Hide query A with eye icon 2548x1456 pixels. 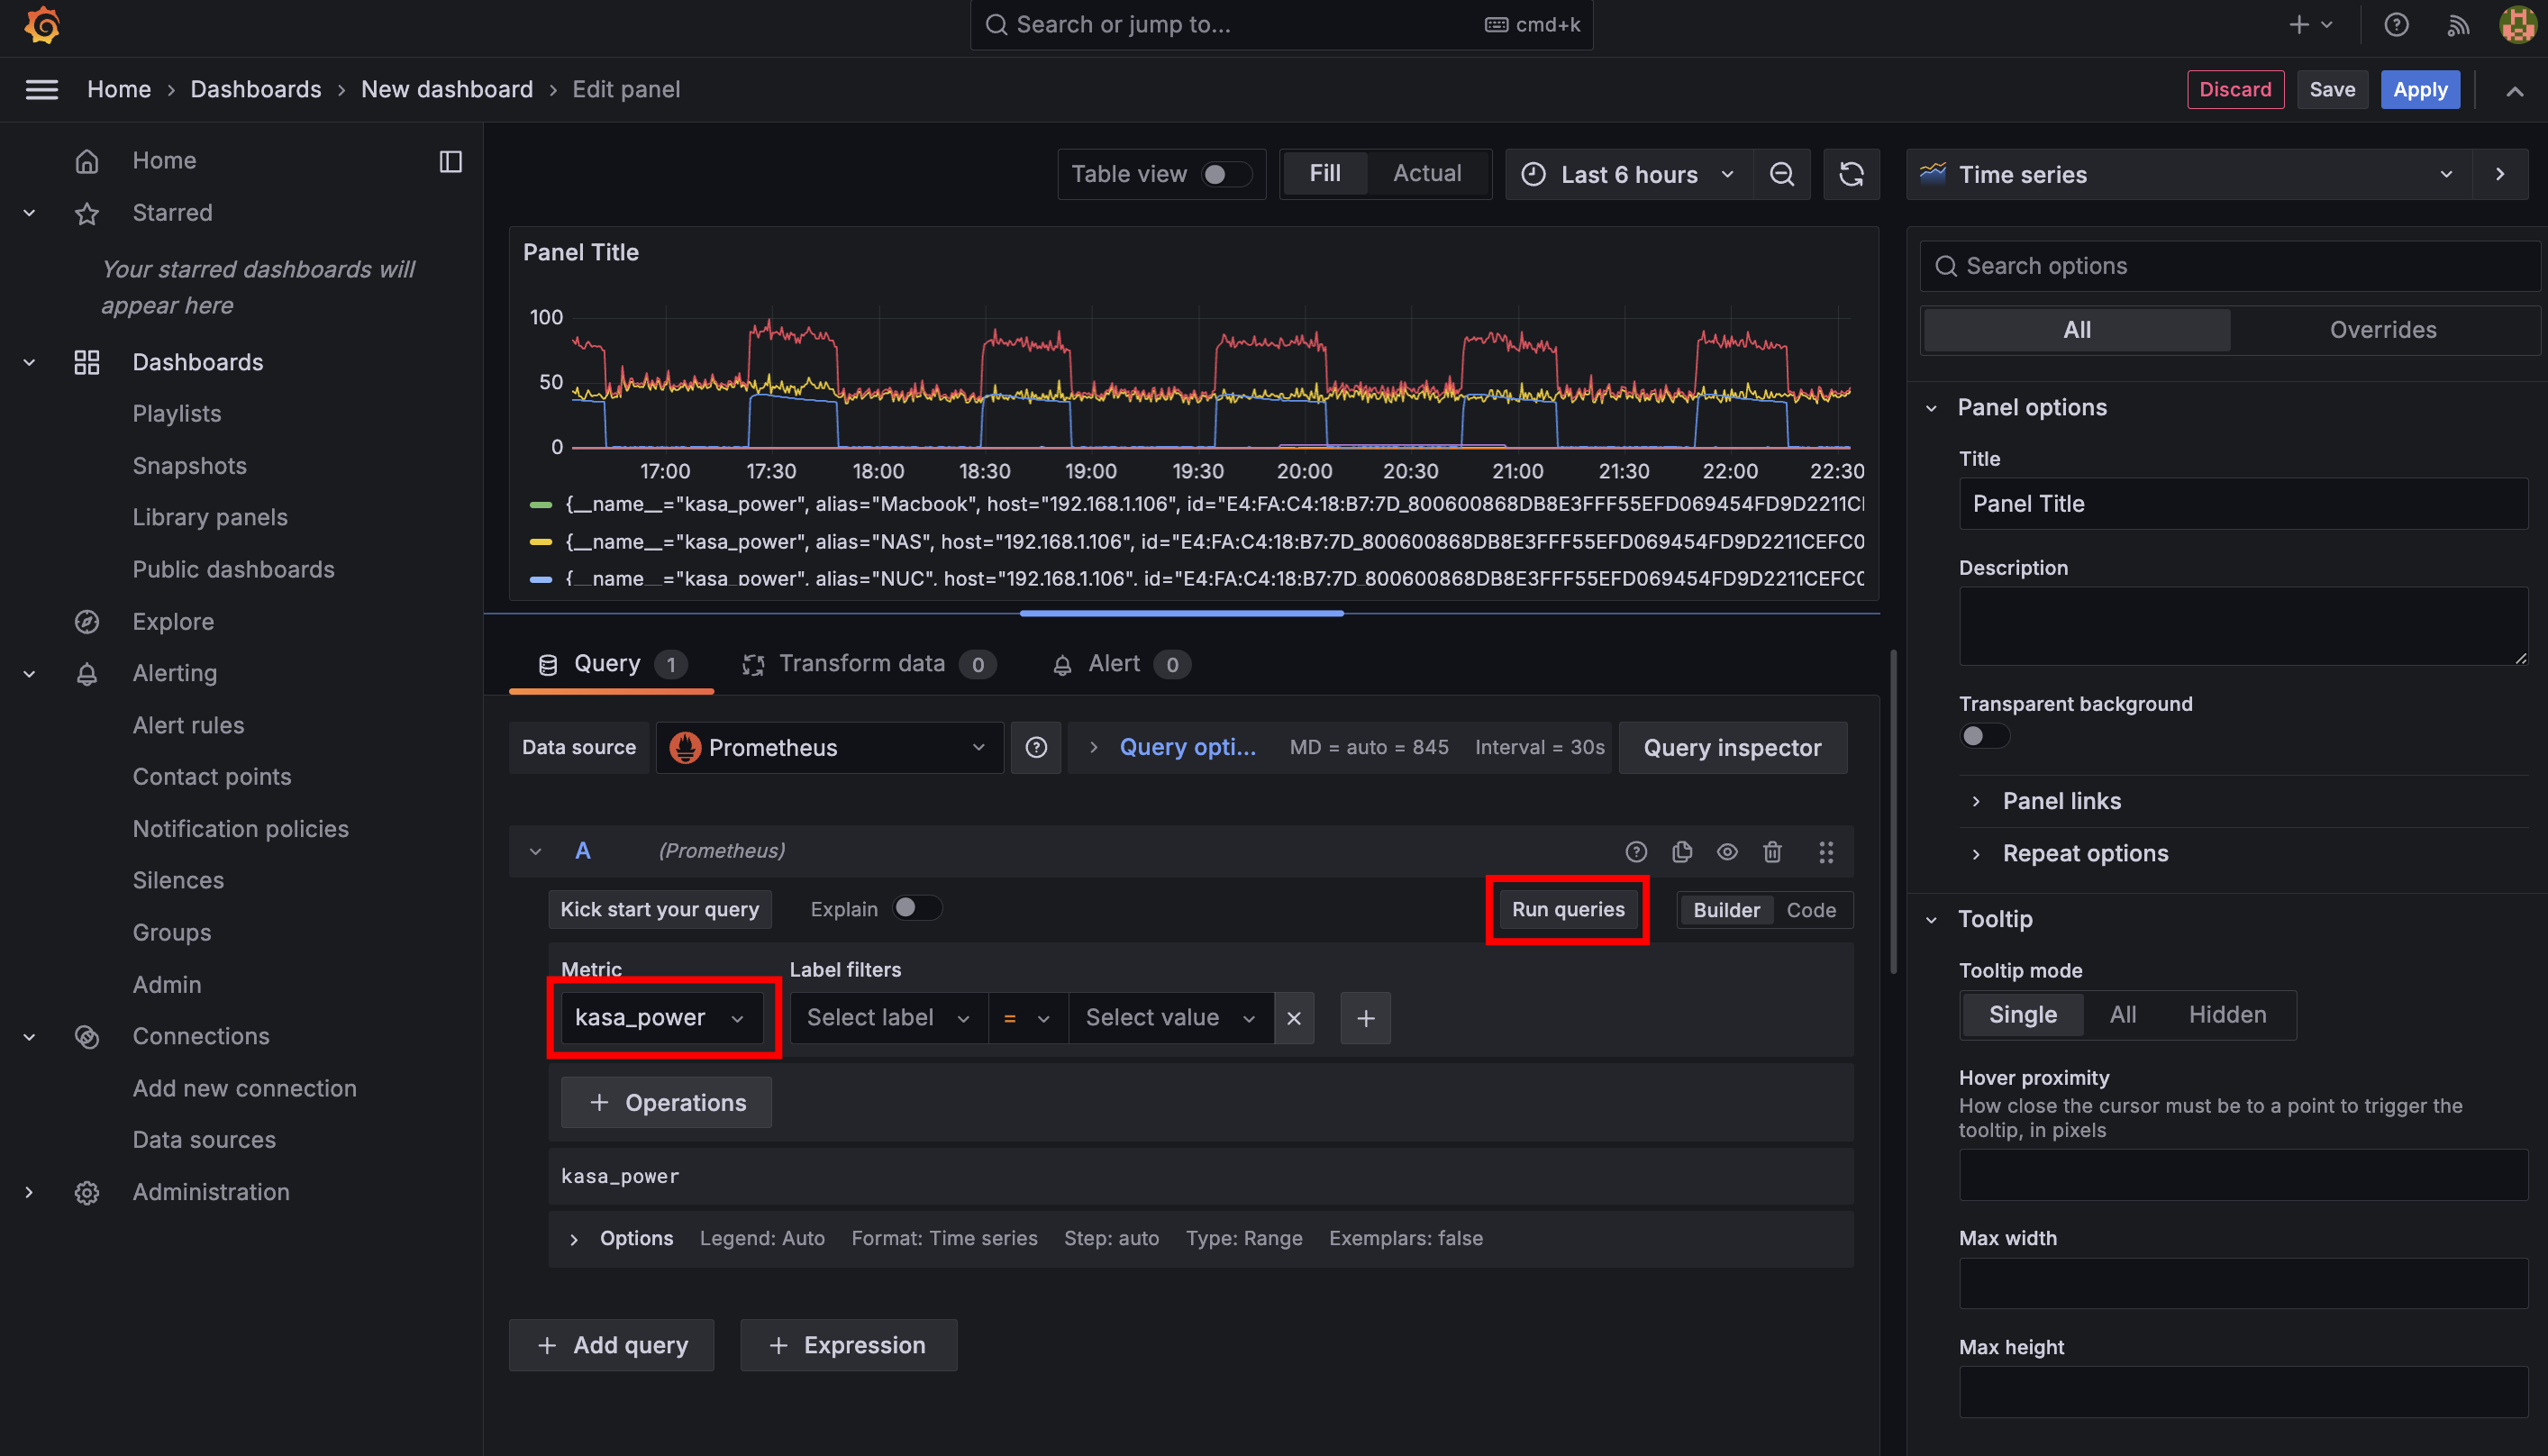tap(1727, 851)
